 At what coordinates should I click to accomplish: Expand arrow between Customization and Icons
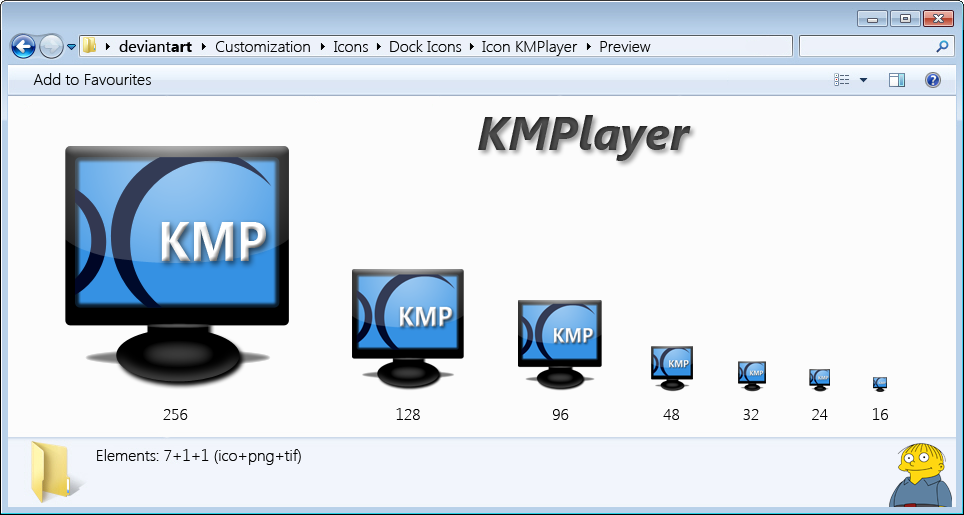click(322, 47)
